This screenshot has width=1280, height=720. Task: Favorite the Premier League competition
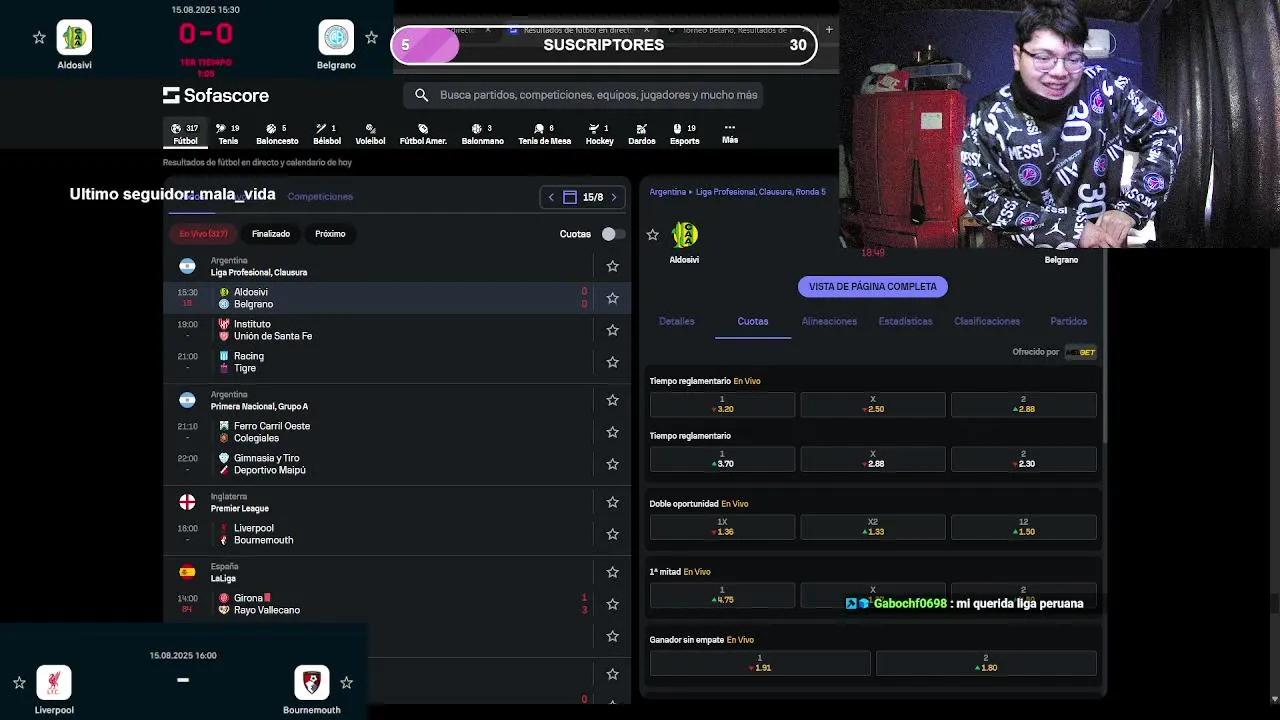(x=613, y=502)
